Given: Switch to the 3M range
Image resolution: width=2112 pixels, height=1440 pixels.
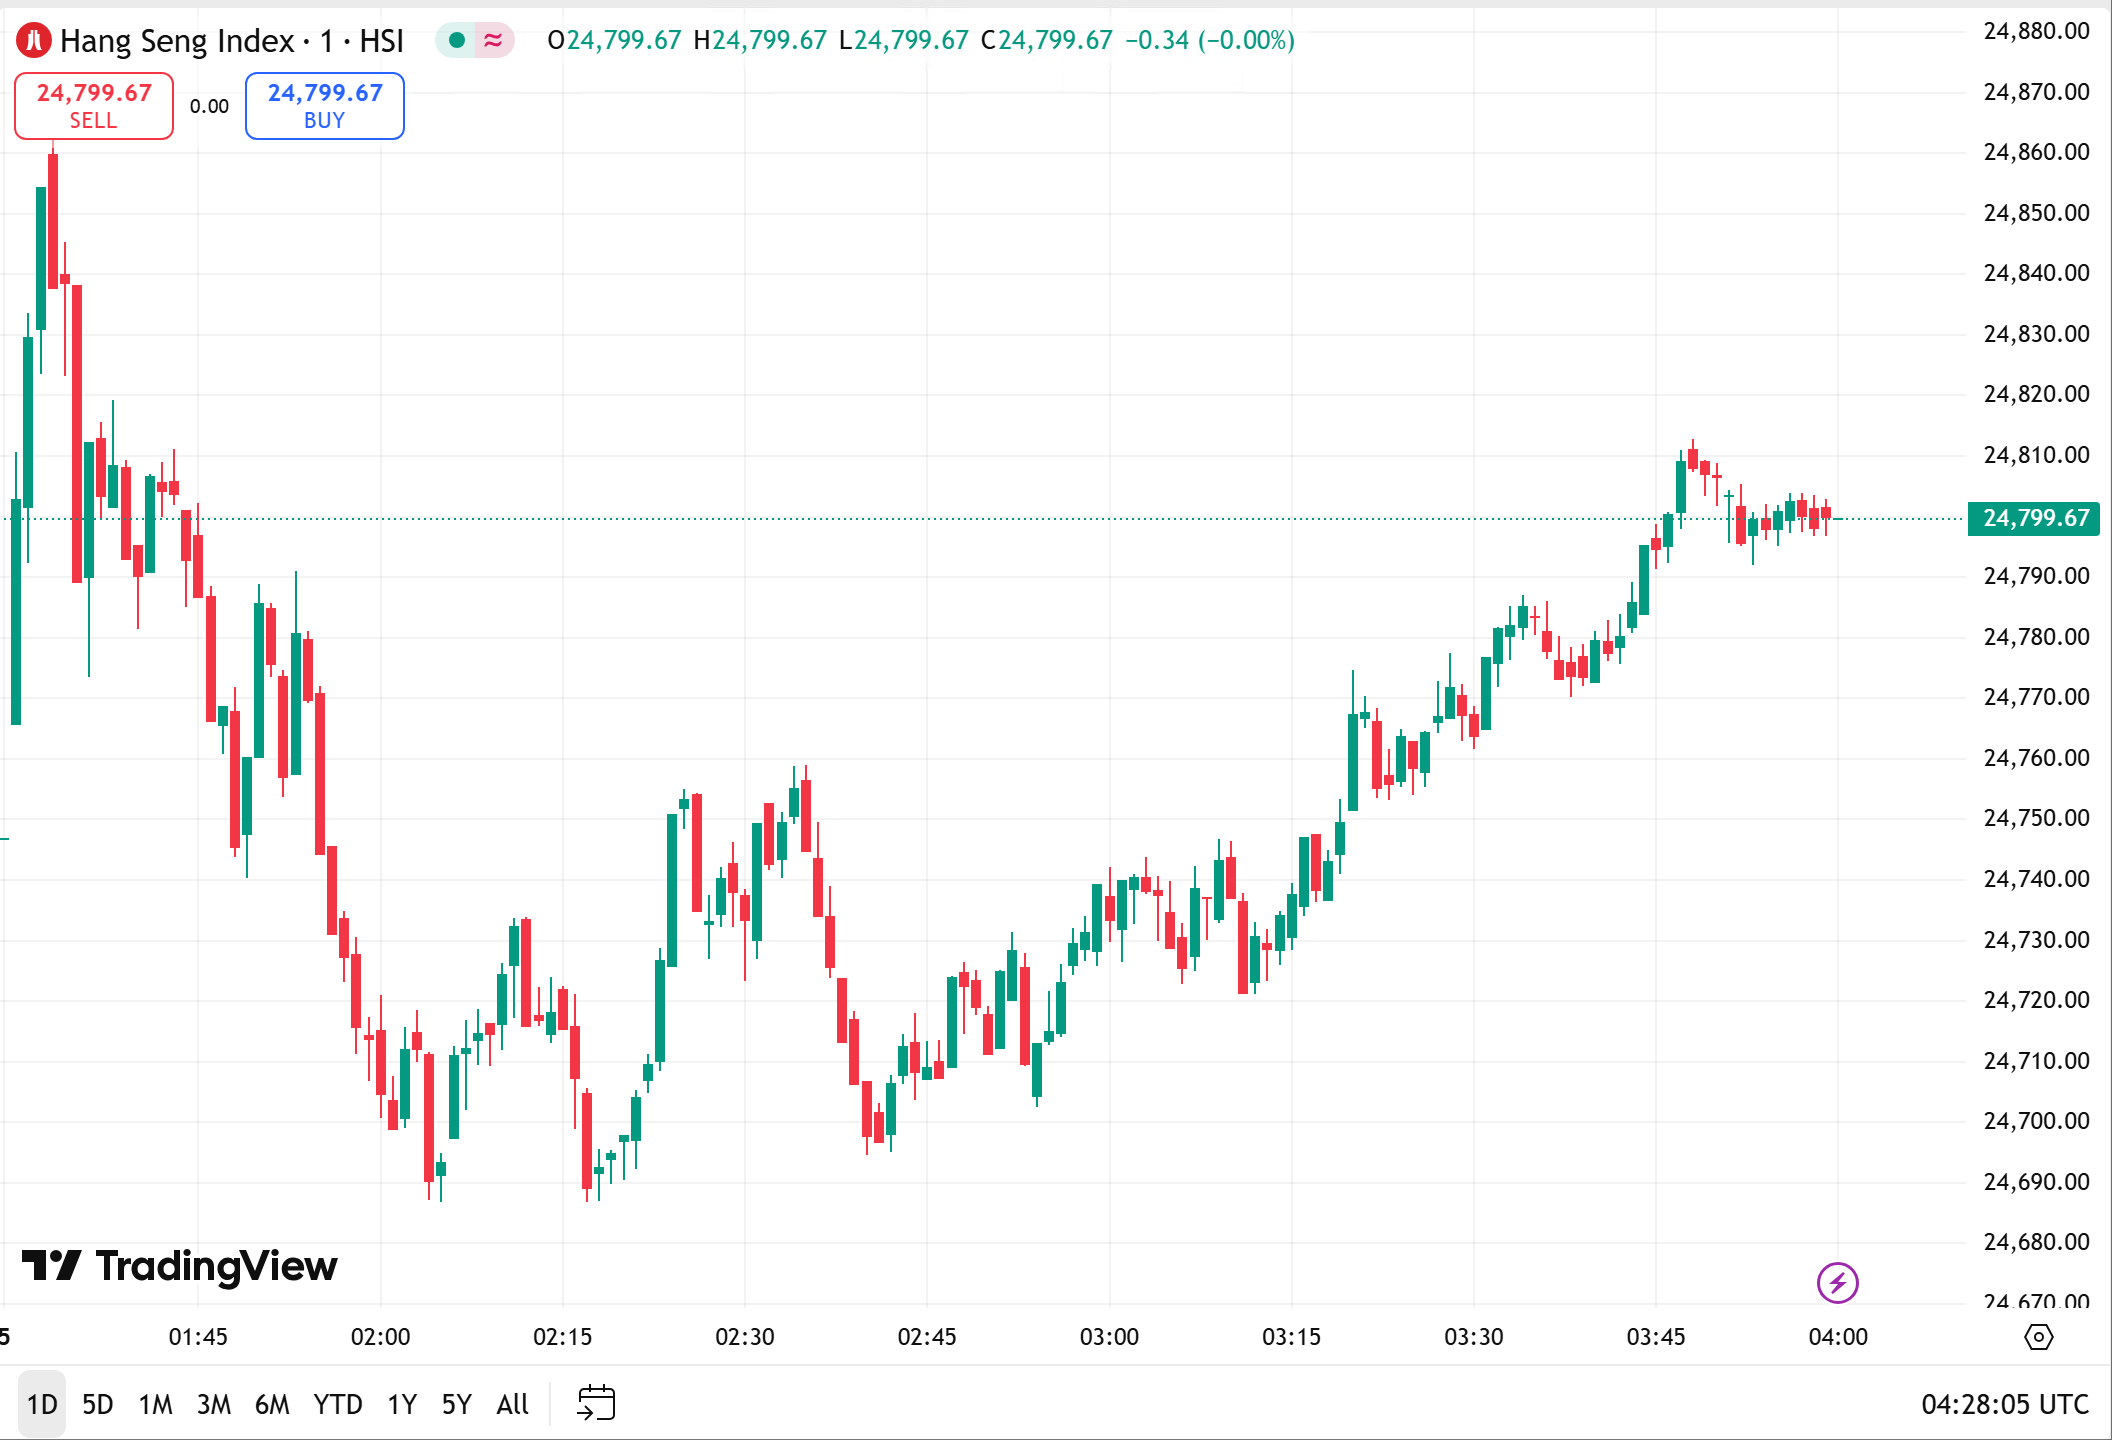Looking at the screenshot, I should click(x=213, y=1404).
